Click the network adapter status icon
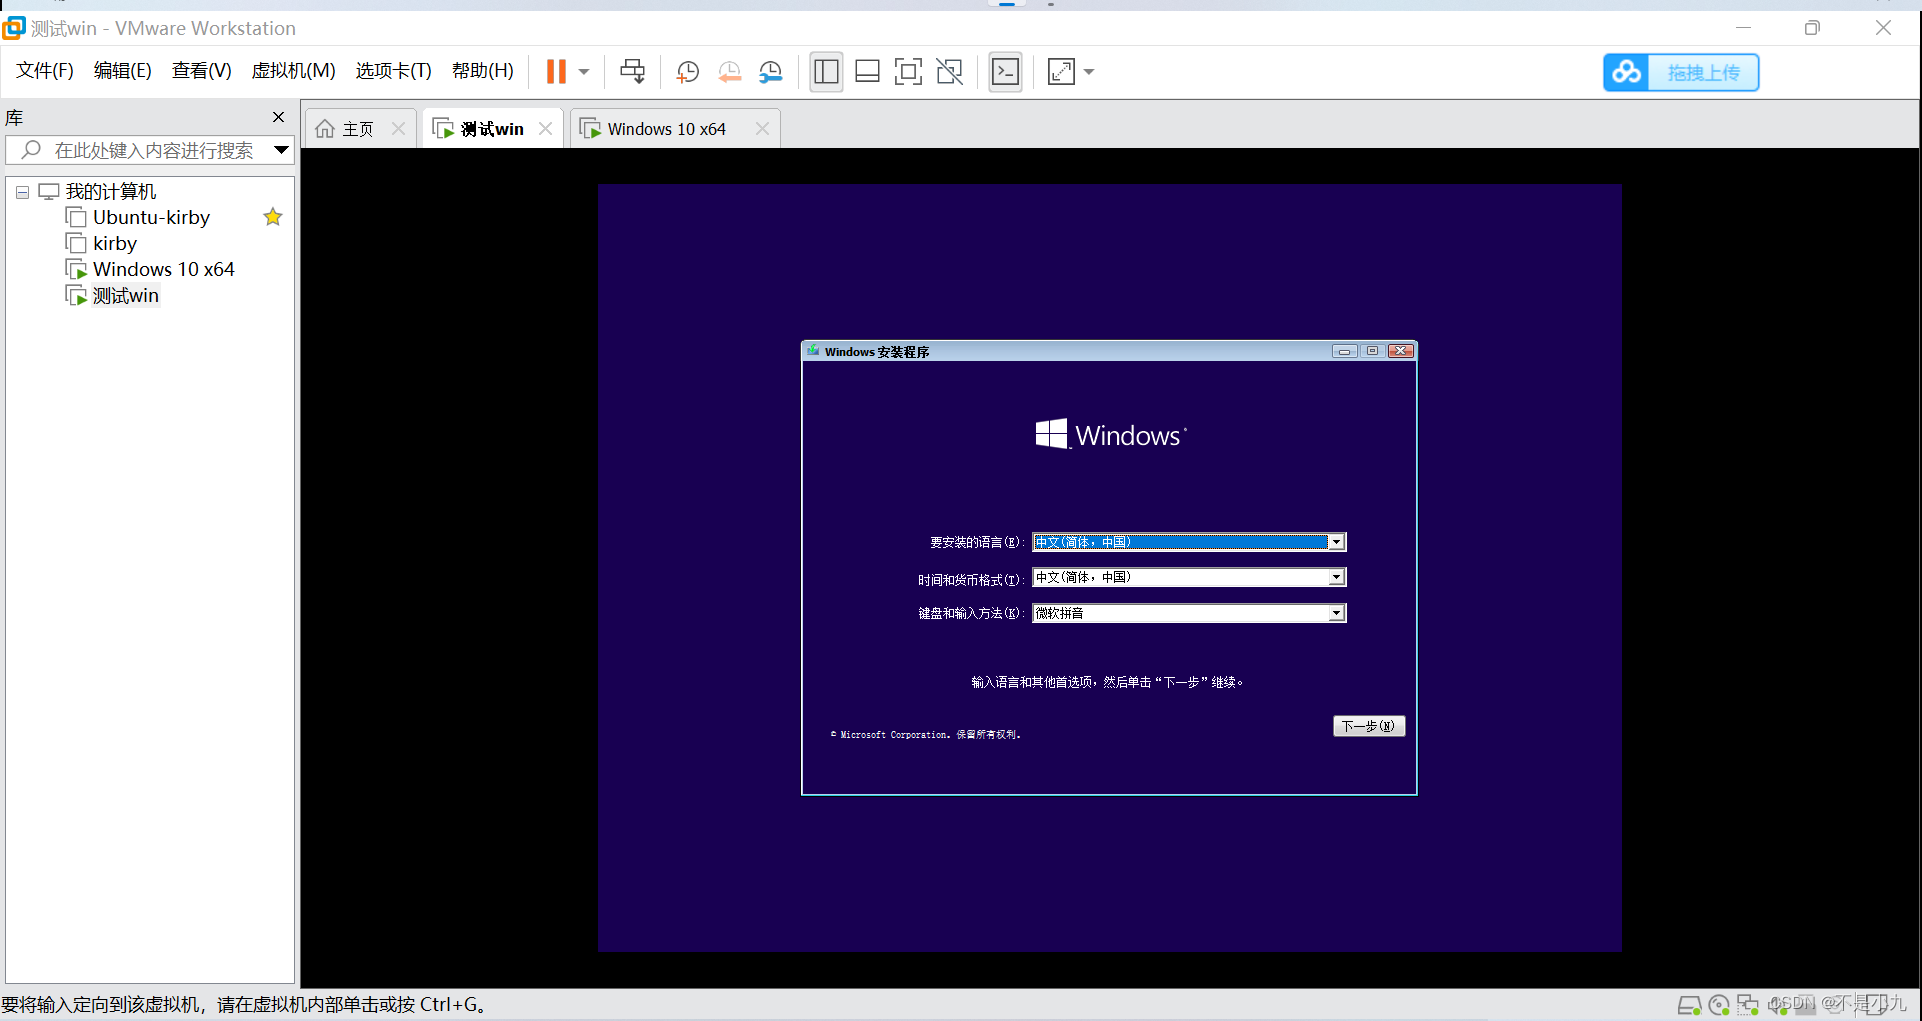 point(1748,1005)
